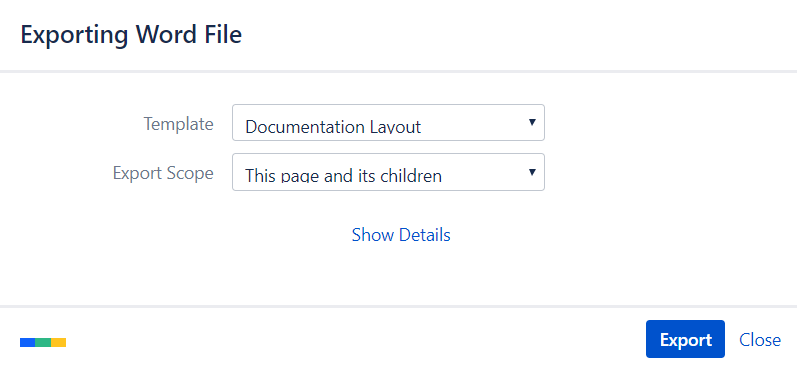Click empty header area right of the title
Viewport: 797px width, 365px height.
point(508,35)
